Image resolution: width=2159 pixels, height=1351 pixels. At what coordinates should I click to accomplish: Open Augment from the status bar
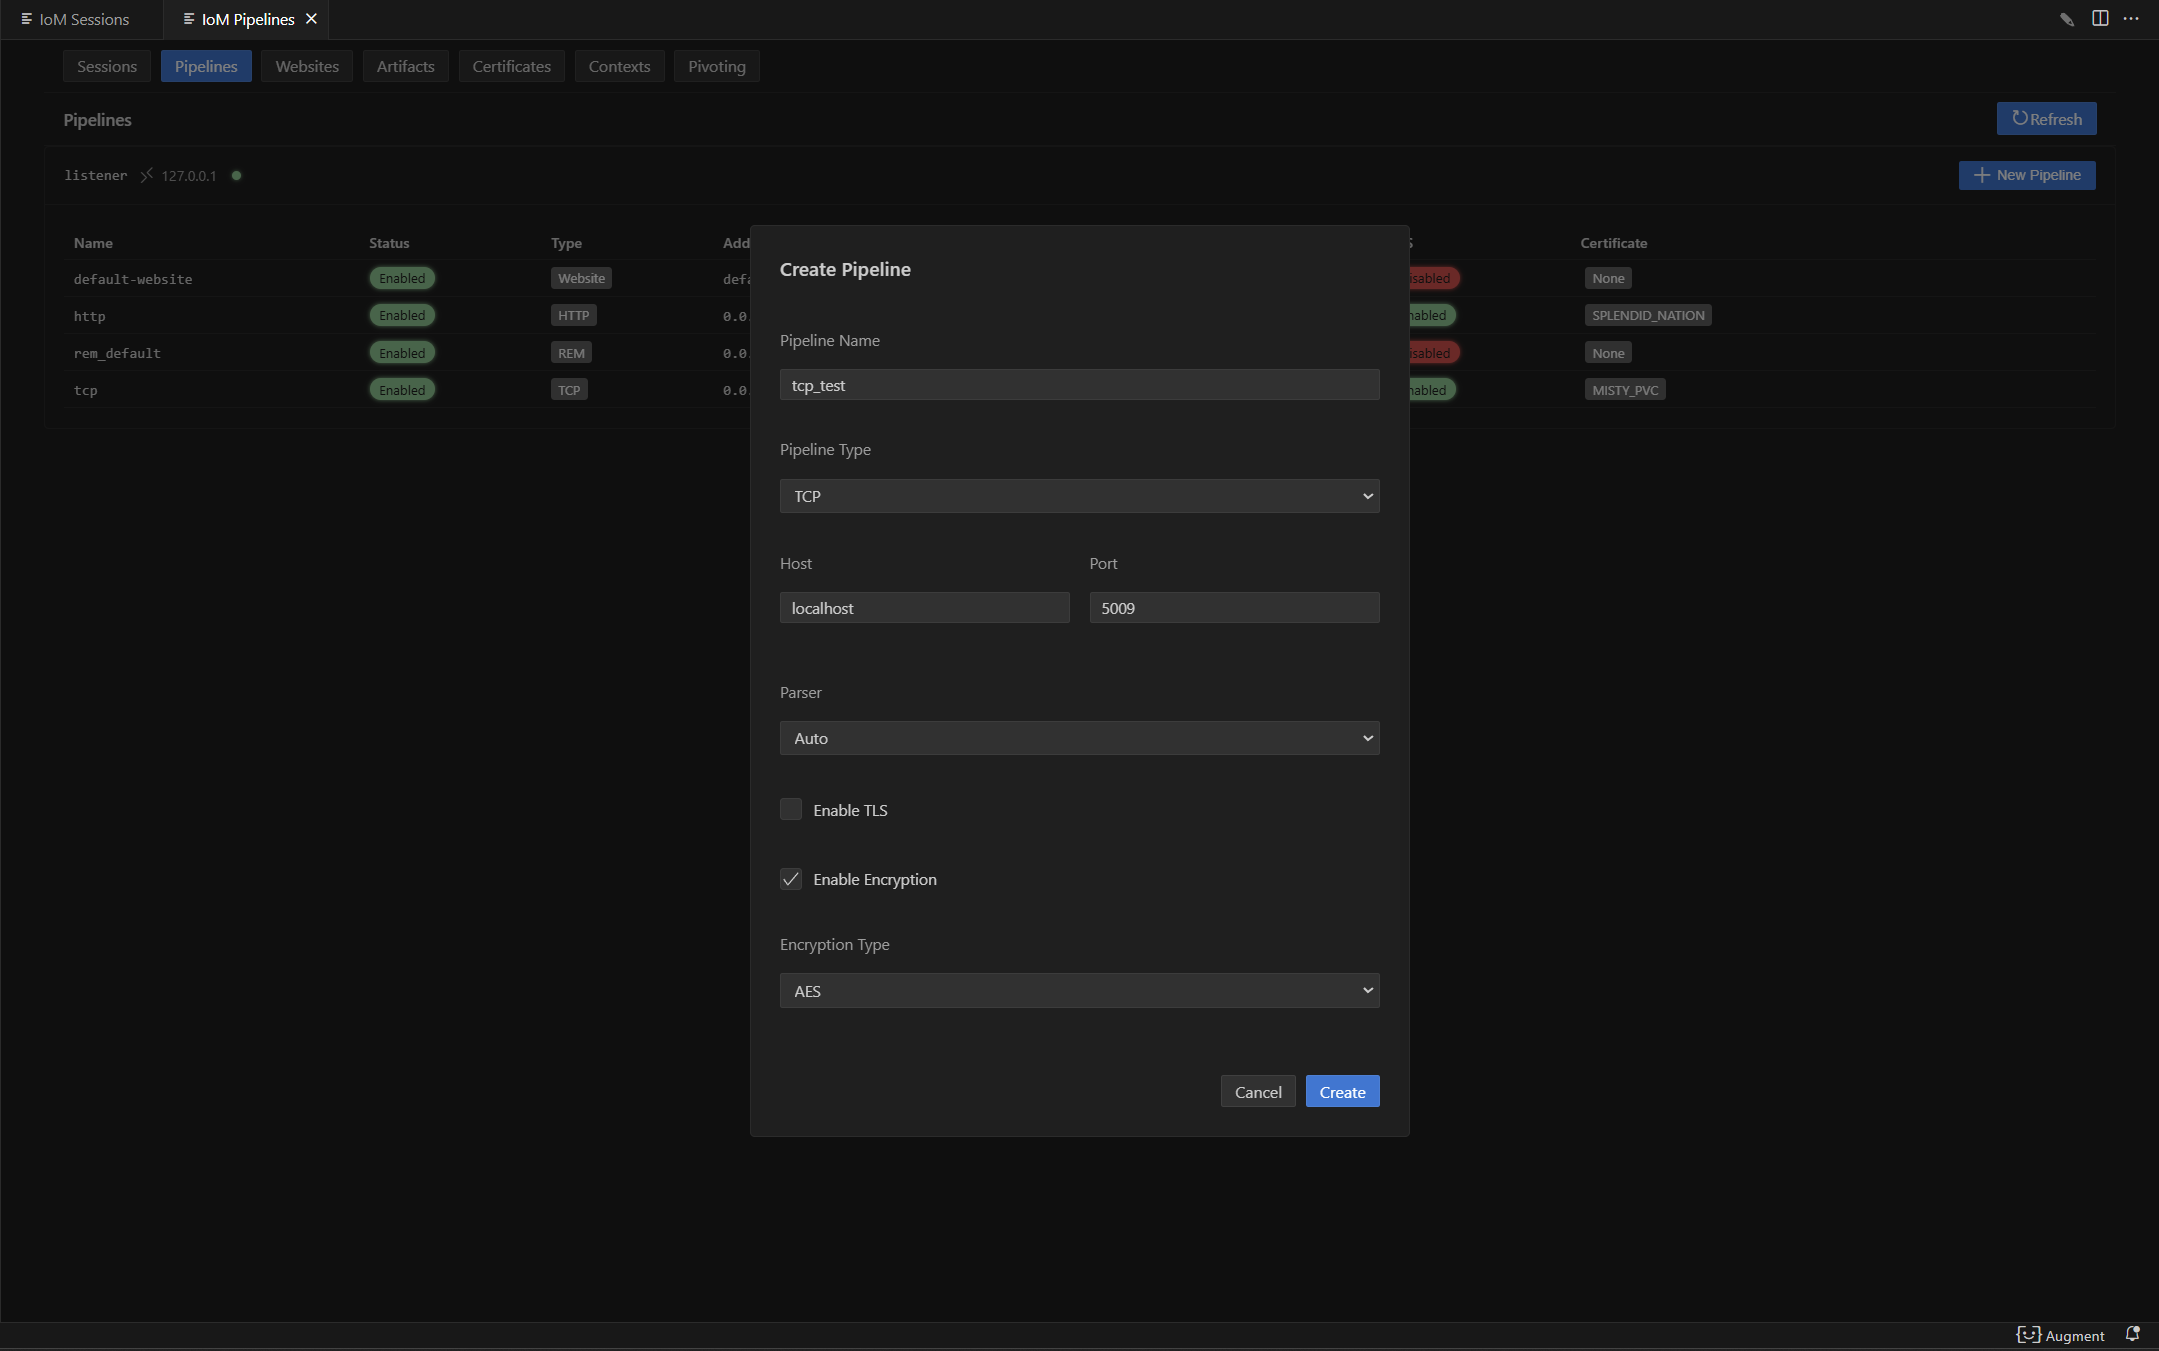click(x=2061, y=1335)
